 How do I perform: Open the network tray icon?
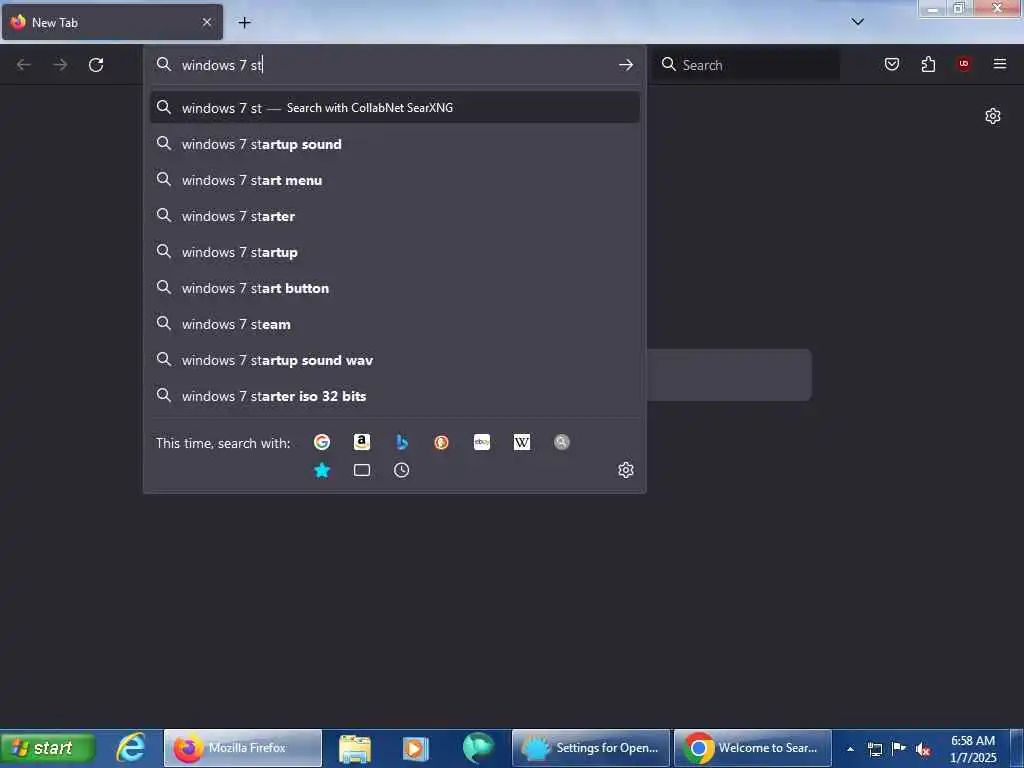click(874, 749)
